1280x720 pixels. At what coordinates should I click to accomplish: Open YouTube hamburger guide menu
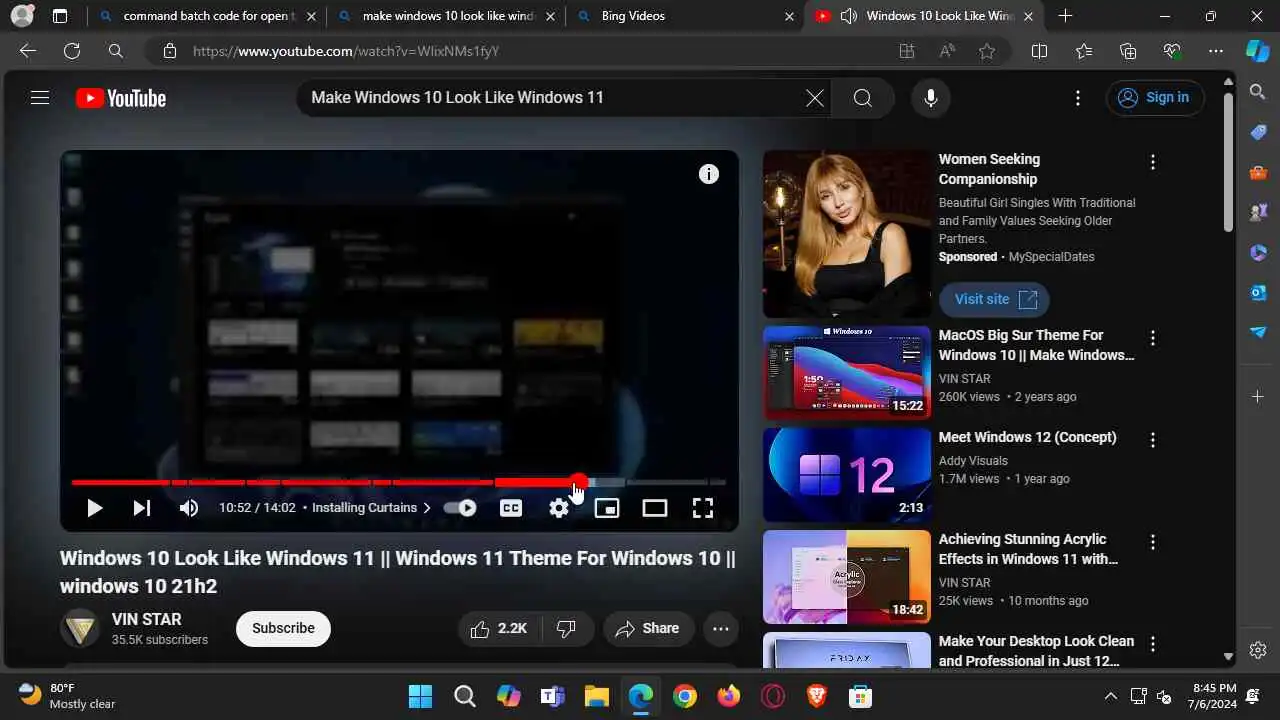pos(40,98)
